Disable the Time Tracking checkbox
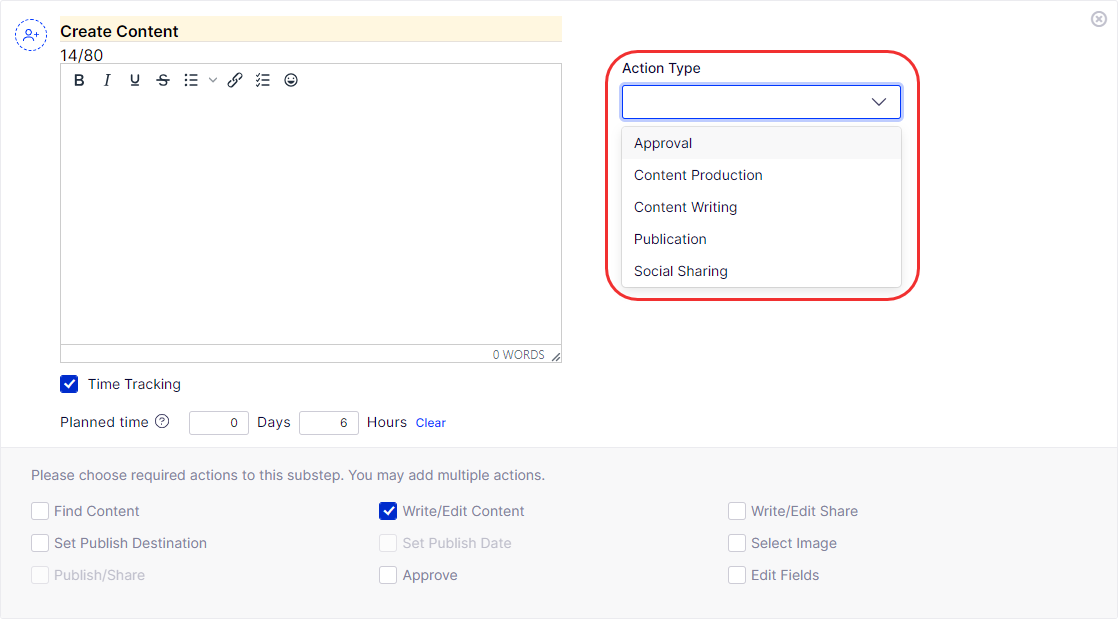Screen dimensions: 1118x619 (x=69, y=384)
